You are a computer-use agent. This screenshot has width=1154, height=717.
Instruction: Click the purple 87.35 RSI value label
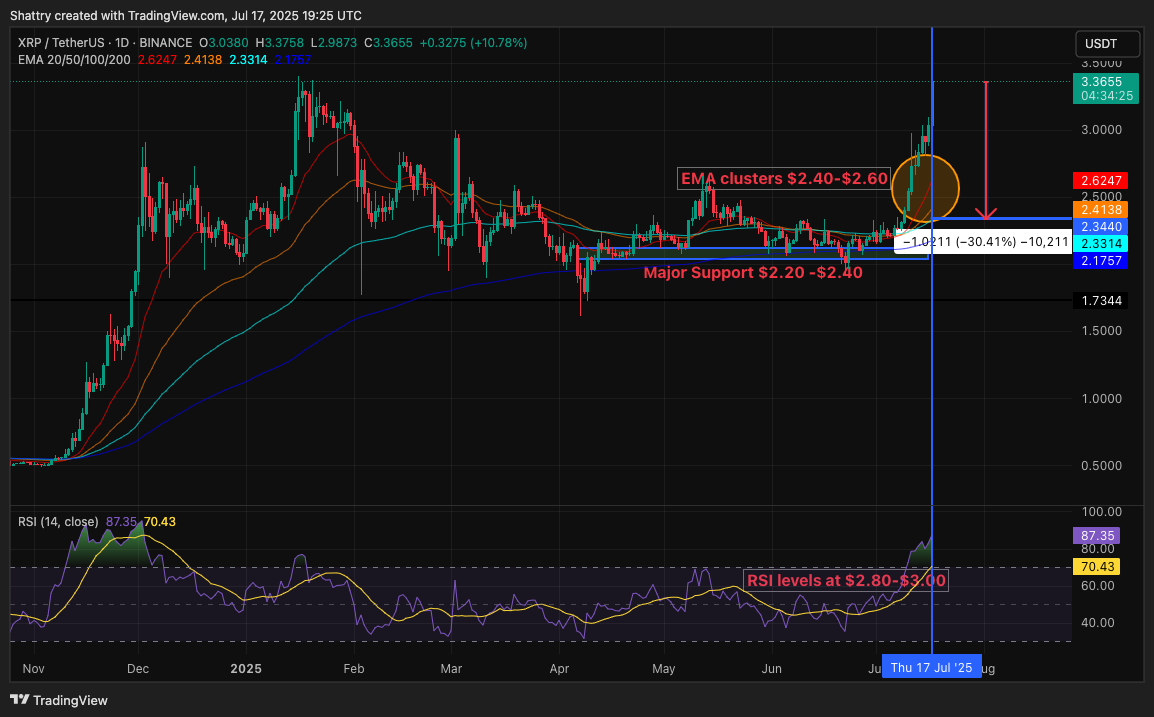[x=1095, y=536]
